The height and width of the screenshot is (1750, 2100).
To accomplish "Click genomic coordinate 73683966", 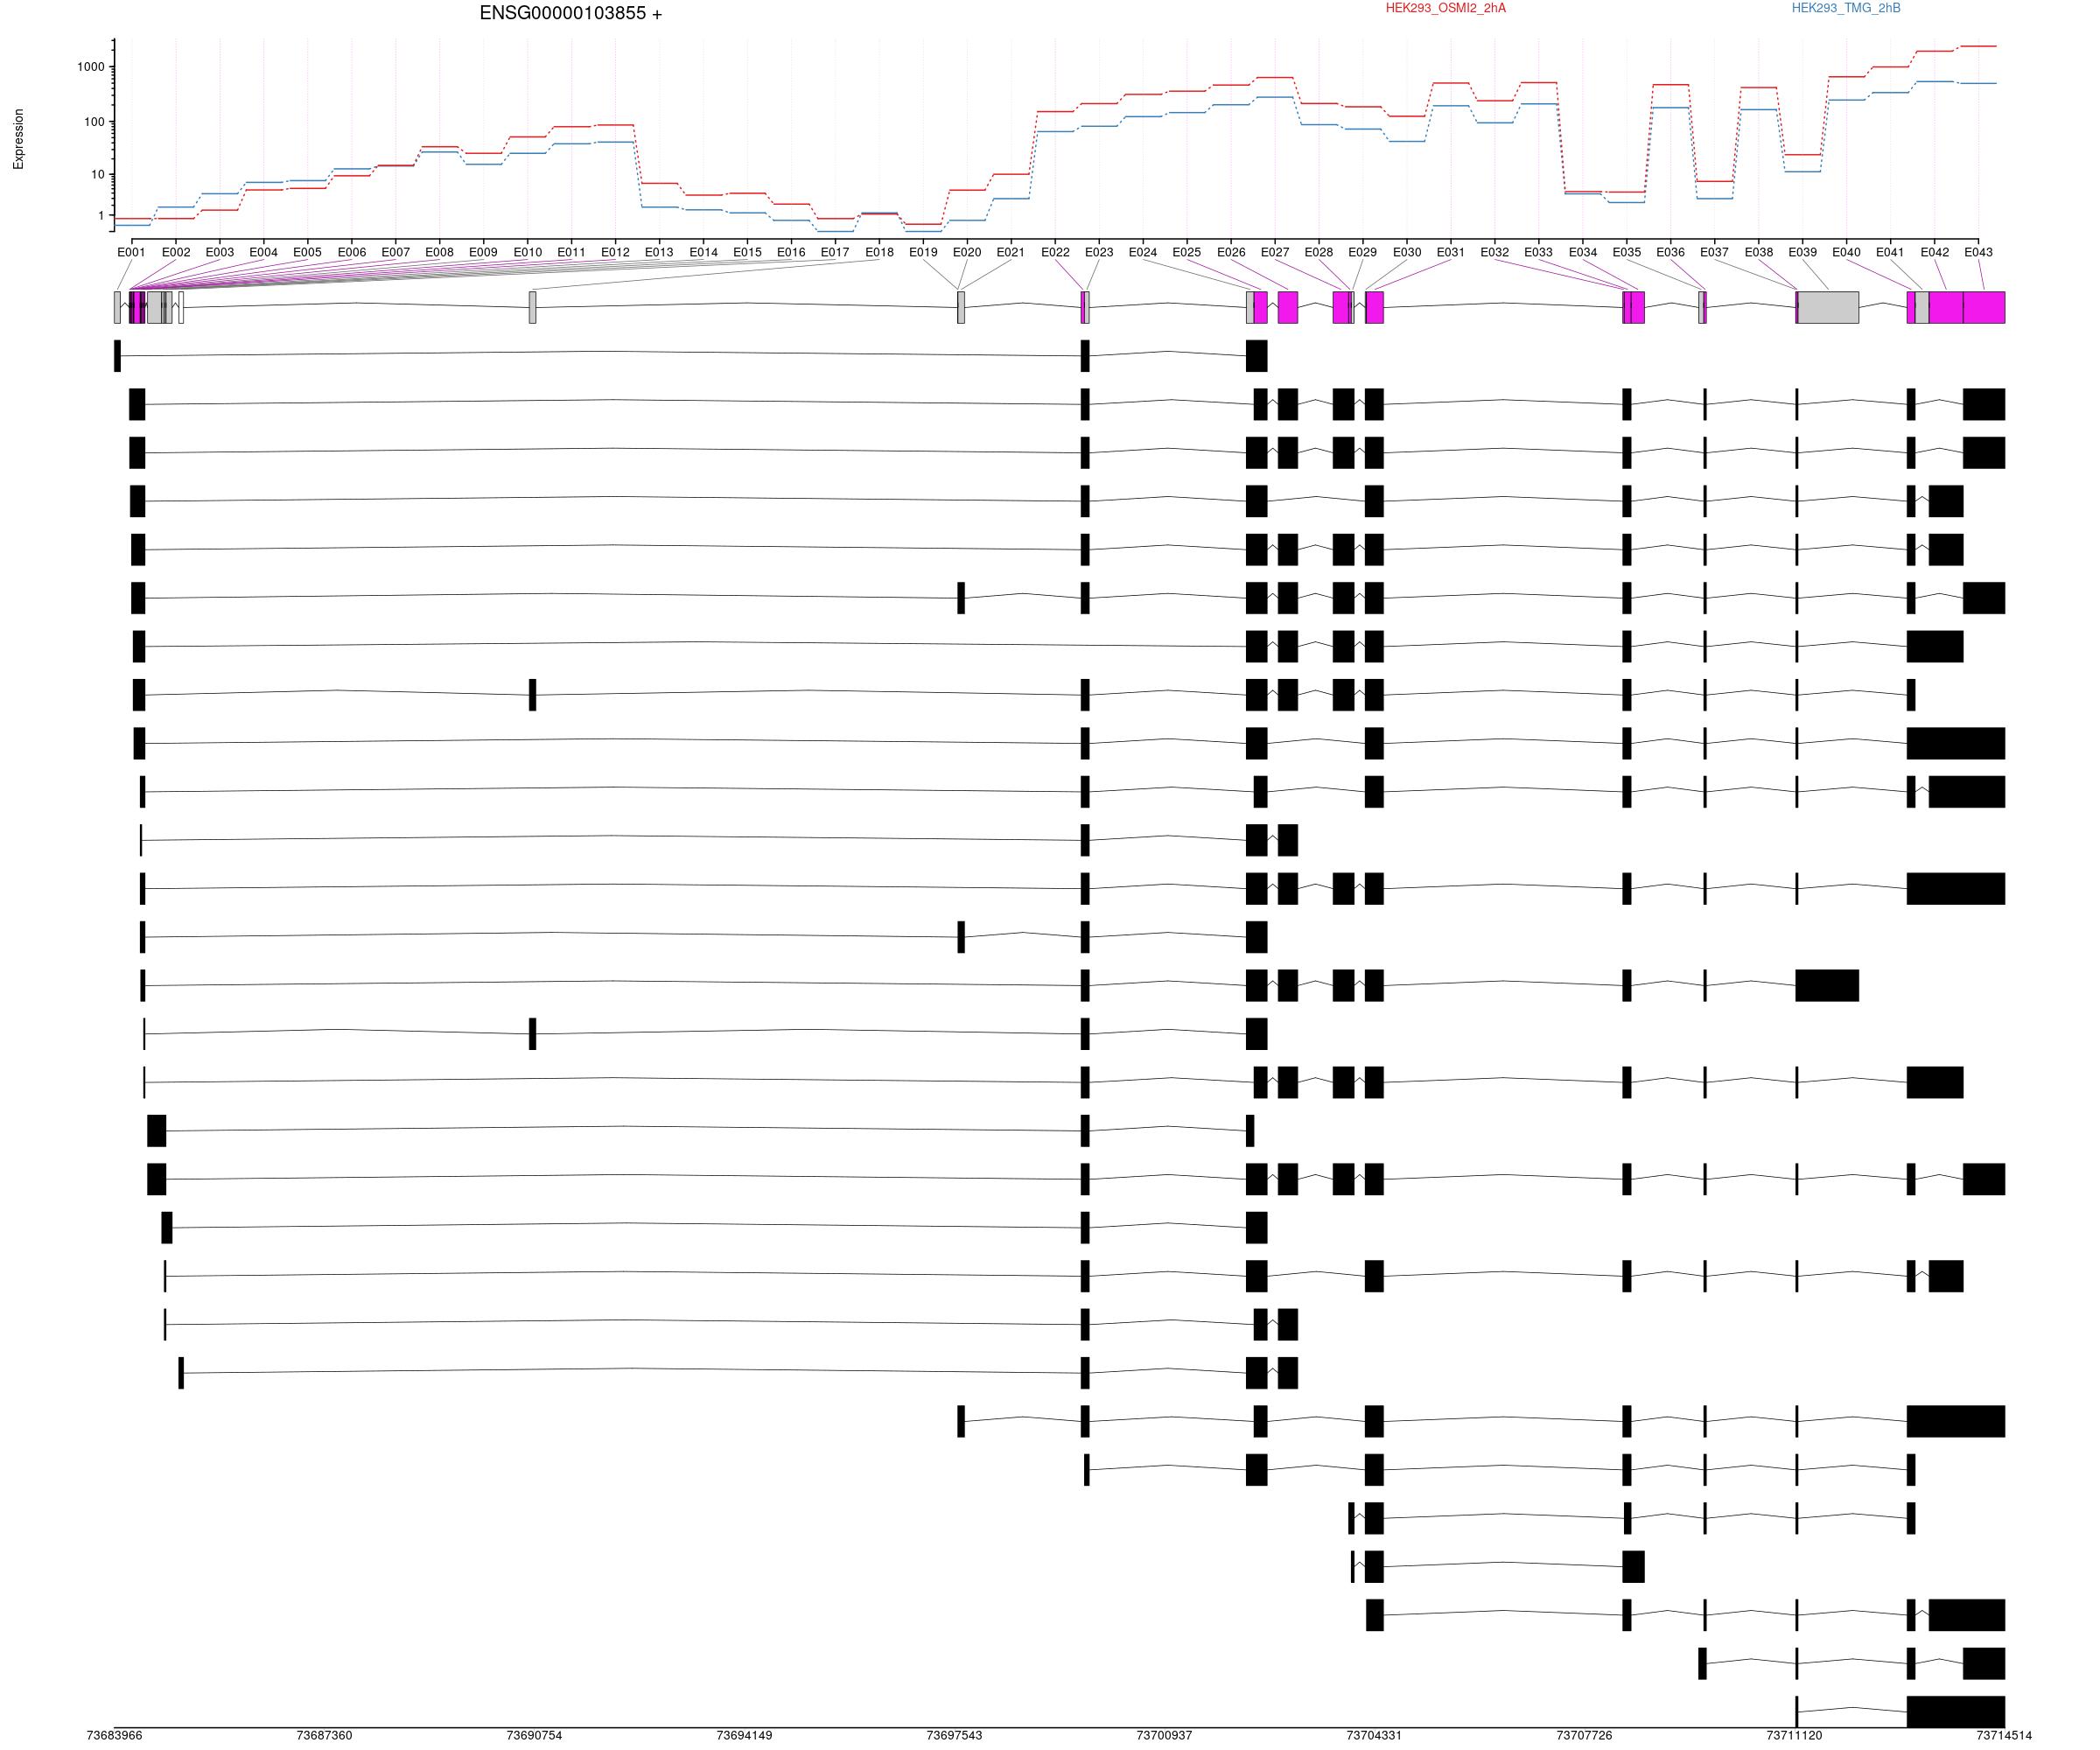I will (x=115, y=1736).
